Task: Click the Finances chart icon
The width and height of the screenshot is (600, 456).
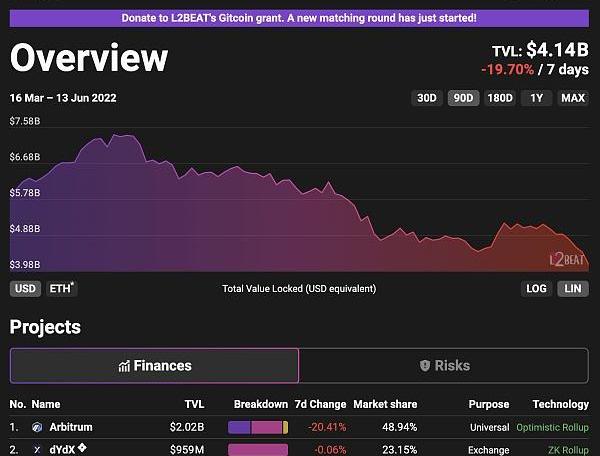Action: pos(124,366)
